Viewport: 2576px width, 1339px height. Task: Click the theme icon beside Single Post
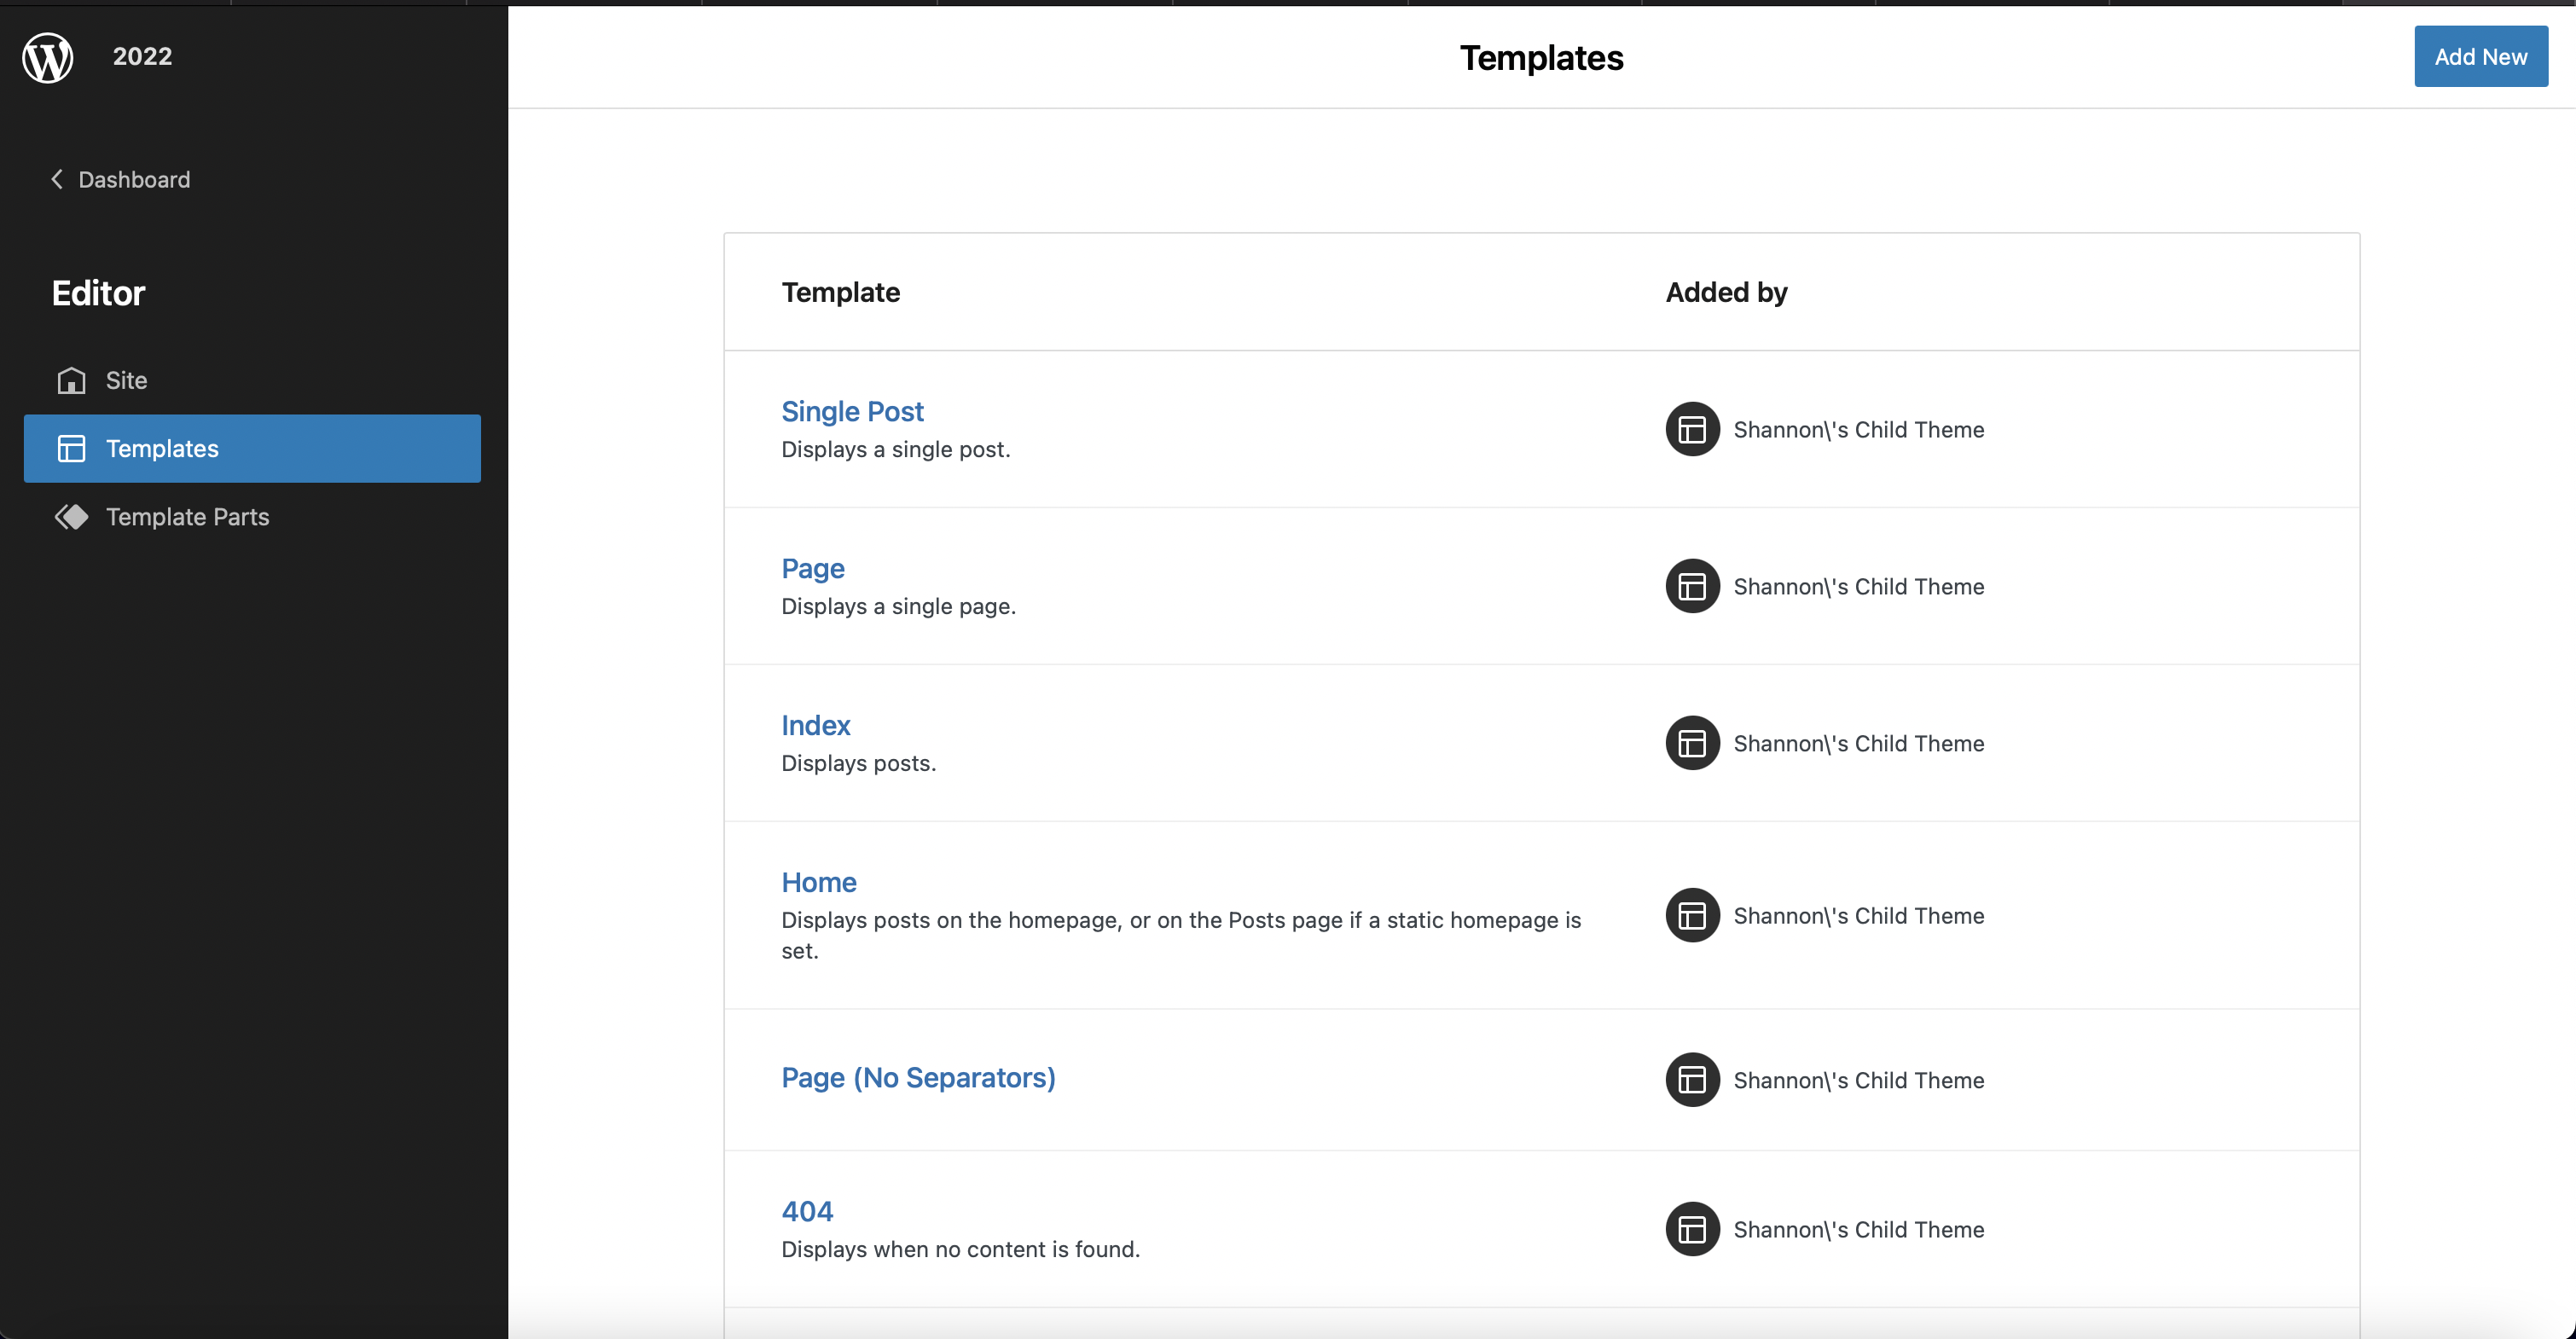[x=1692, y=429]
